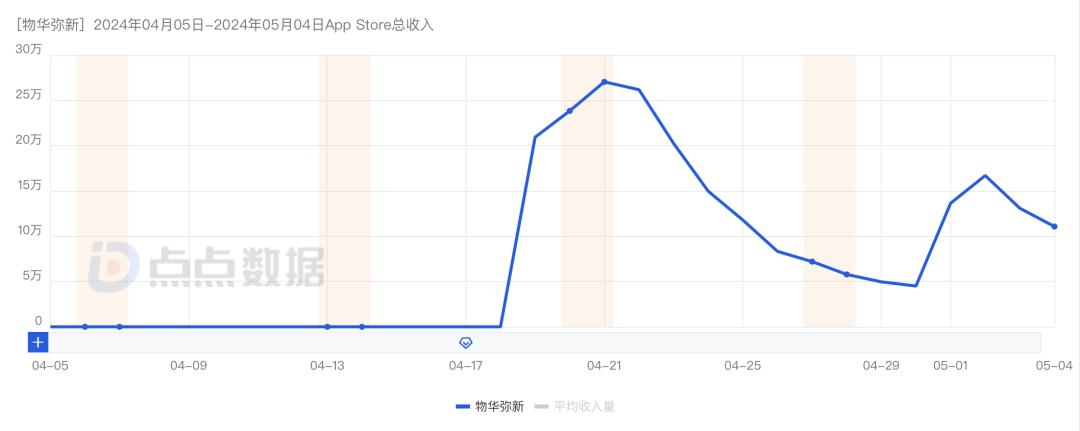The width and height of the screenshot is (1080, 431).
Task: Toggle the 平均收入量 legend series
Action: coord(574,407)
